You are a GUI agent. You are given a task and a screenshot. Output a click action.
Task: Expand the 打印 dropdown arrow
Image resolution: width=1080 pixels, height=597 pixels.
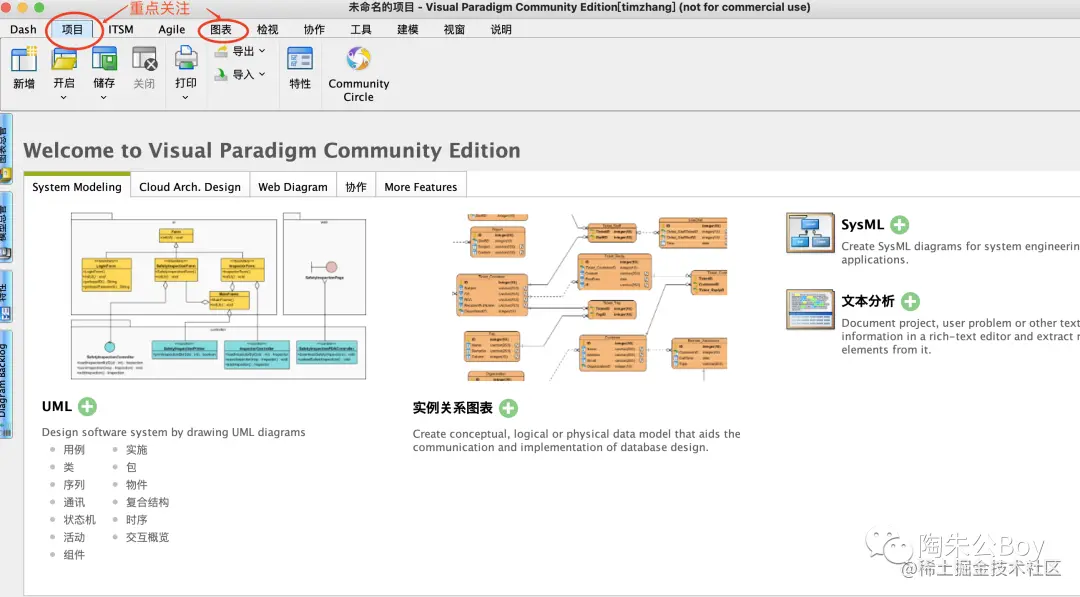(185, 98)
